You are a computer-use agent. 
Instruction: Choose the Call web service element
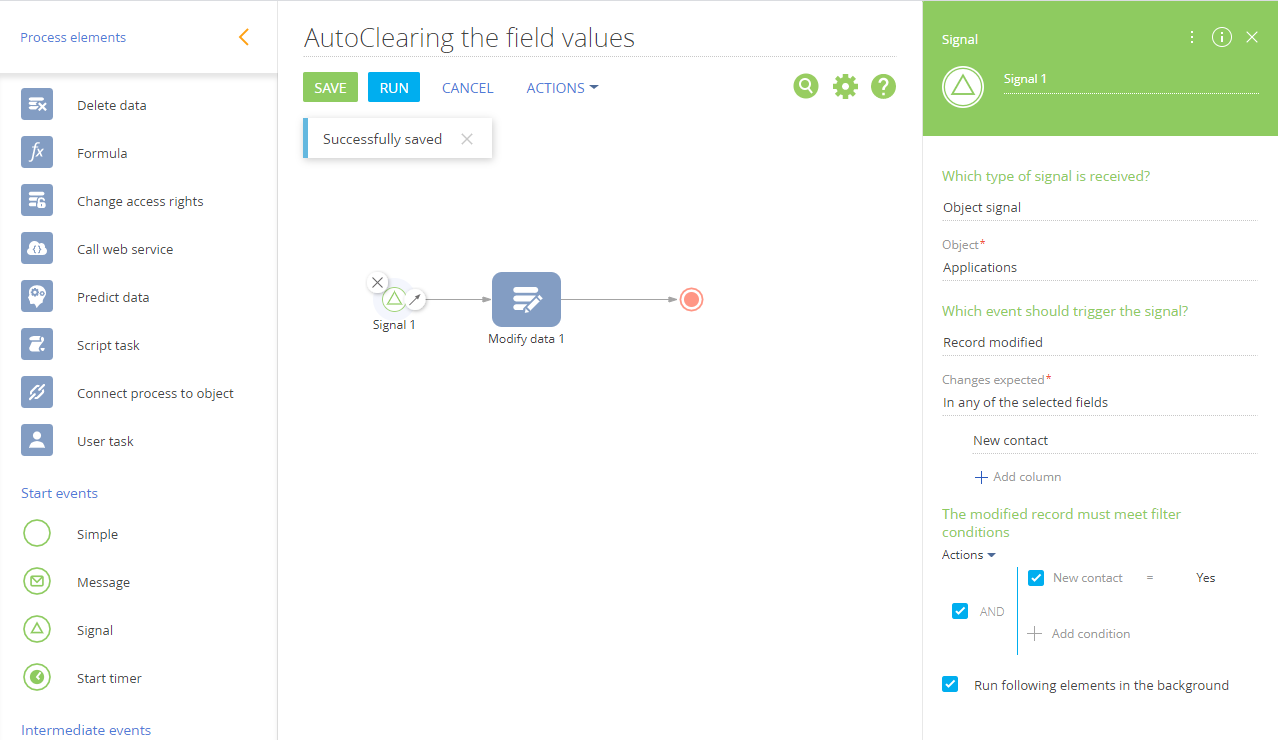125,249
